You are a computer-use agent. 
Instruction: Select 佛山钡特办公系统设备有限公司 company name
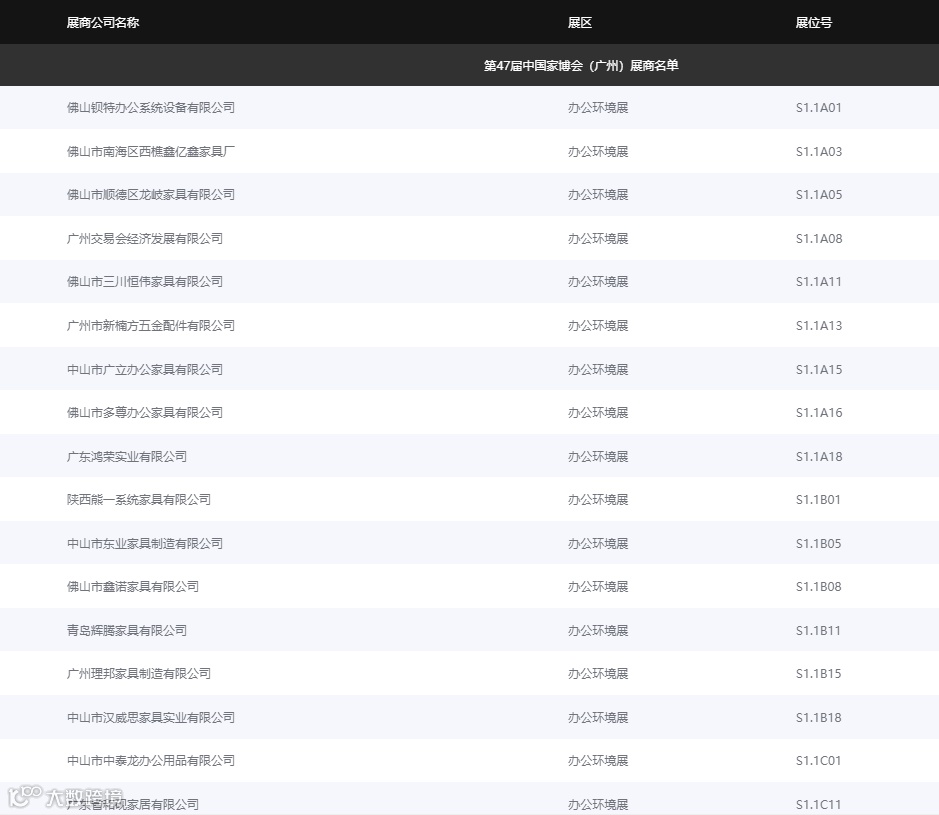coord(151,108)
